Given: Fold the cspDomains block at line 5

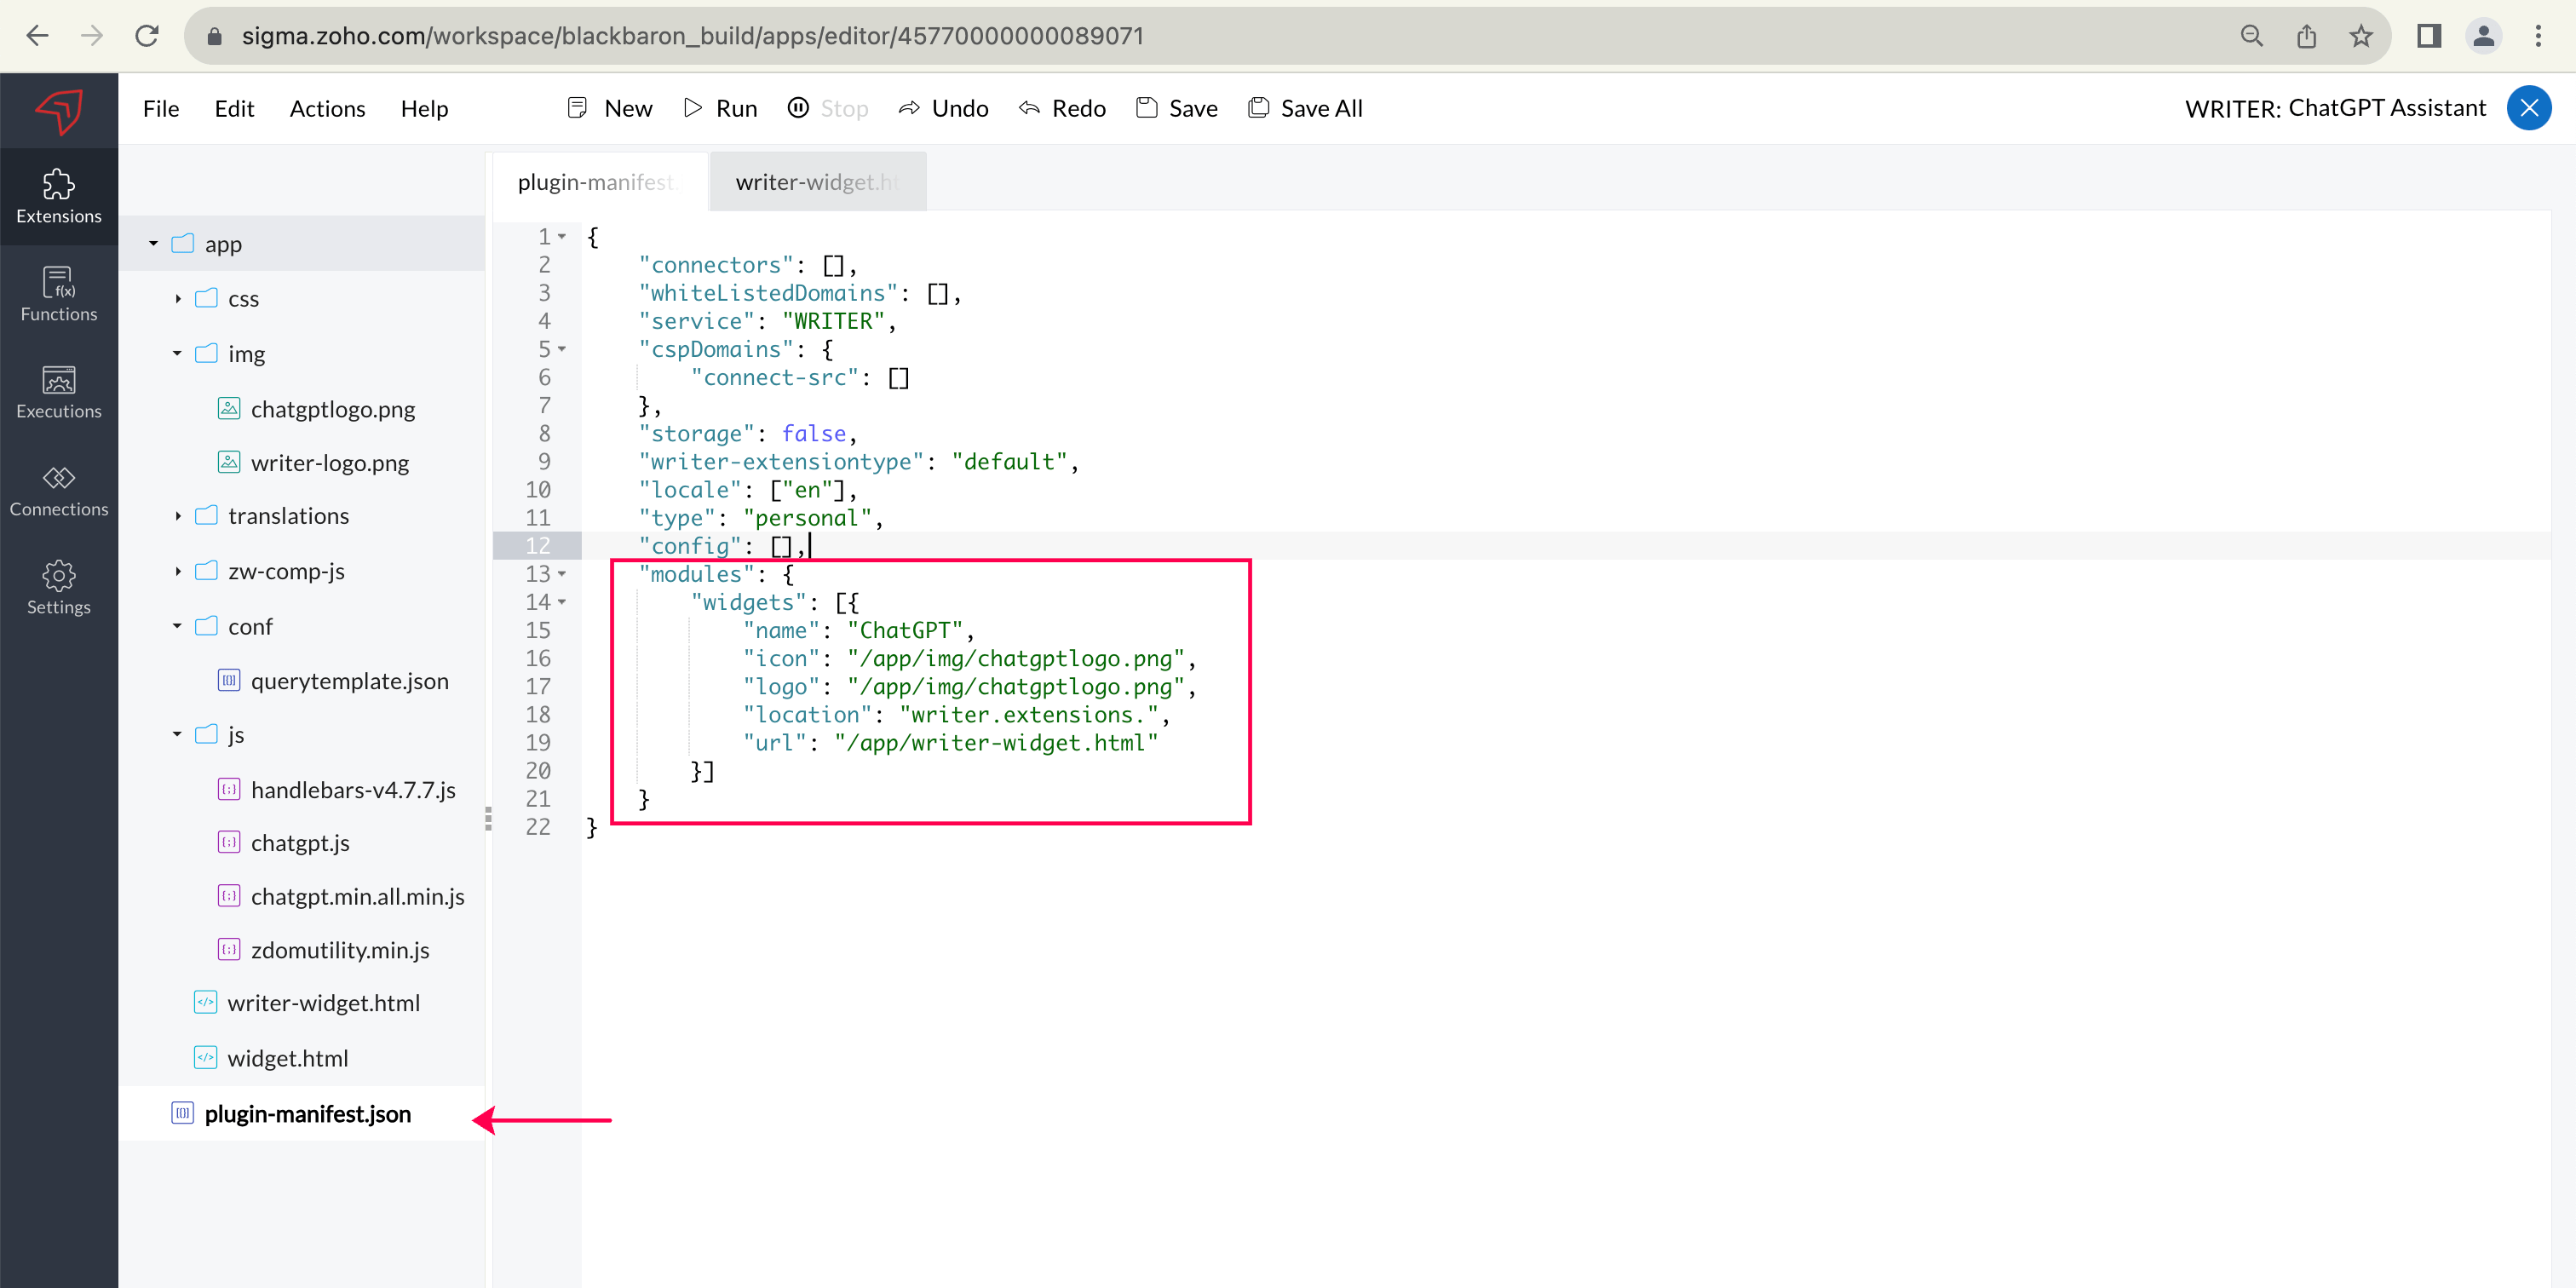Looking at the screenshot, I should [x=562, y=349].
